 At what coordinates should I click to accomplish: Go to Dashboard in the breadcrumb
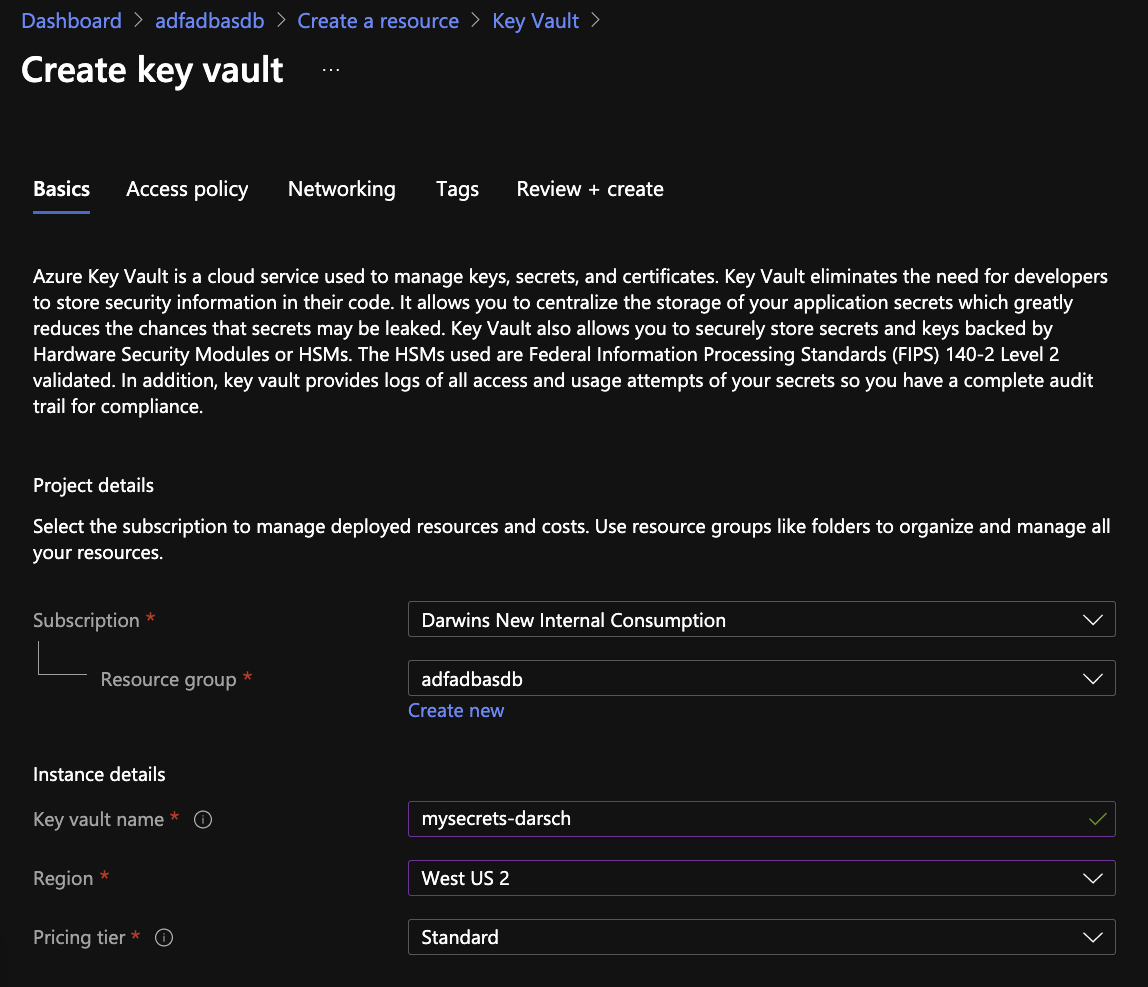(72, 21)
